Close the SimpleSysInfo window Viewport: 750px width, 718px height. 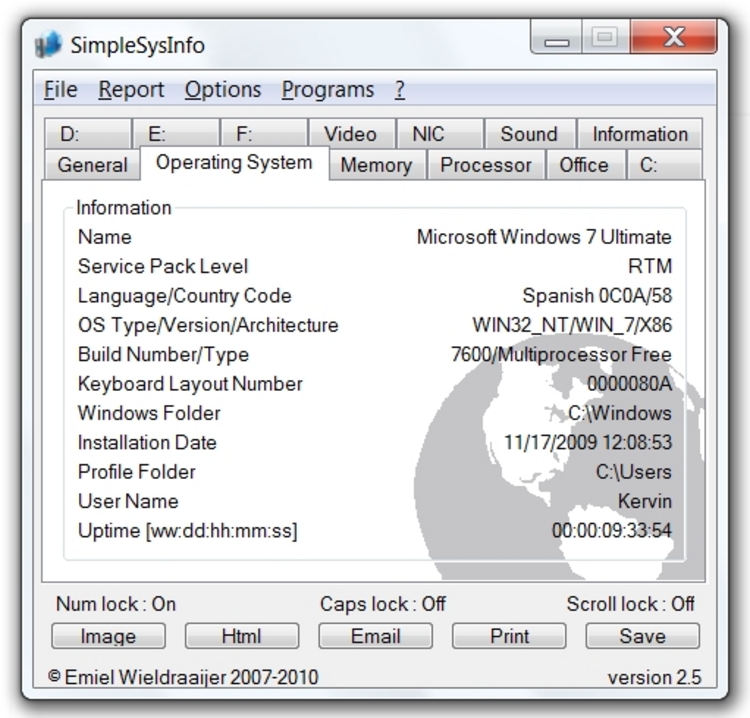pos(674,37)
